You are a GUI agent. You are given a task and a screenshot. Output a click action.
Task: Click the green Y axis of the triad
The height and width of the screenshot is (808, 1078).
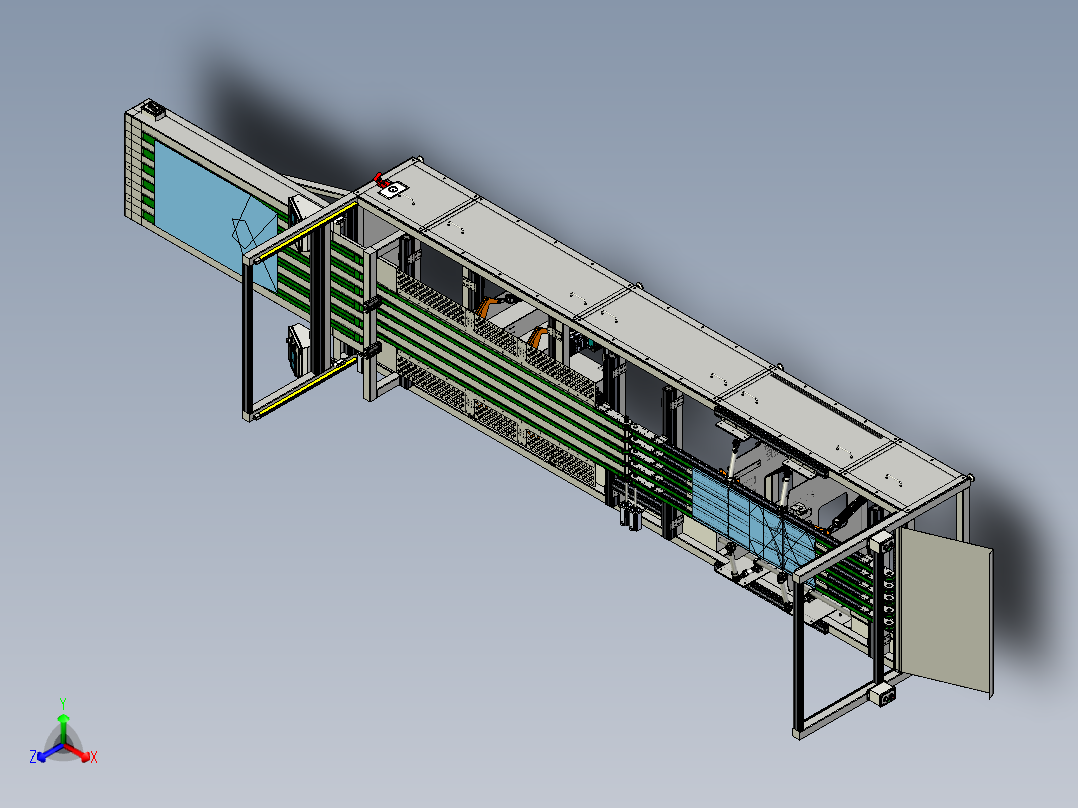(x=63, y=729)
